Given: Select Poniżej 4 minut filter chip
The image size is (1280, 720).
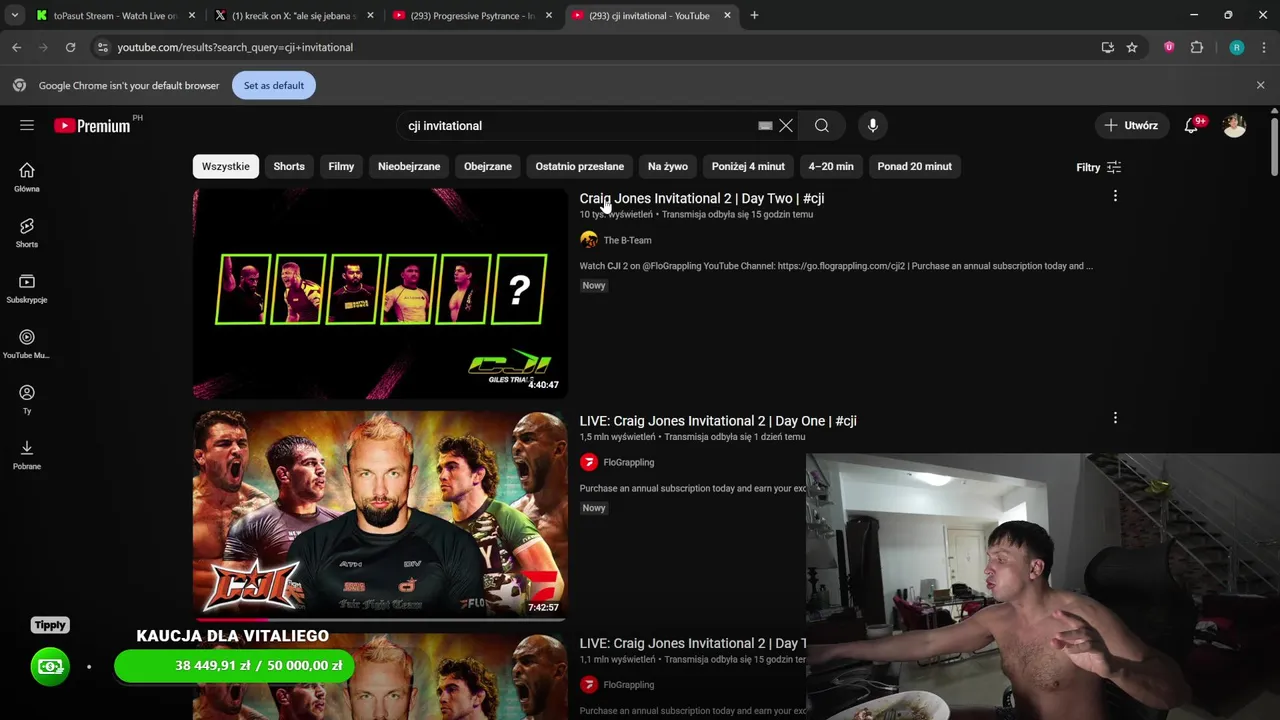Looking at the screenshot, I should (748, 166).
